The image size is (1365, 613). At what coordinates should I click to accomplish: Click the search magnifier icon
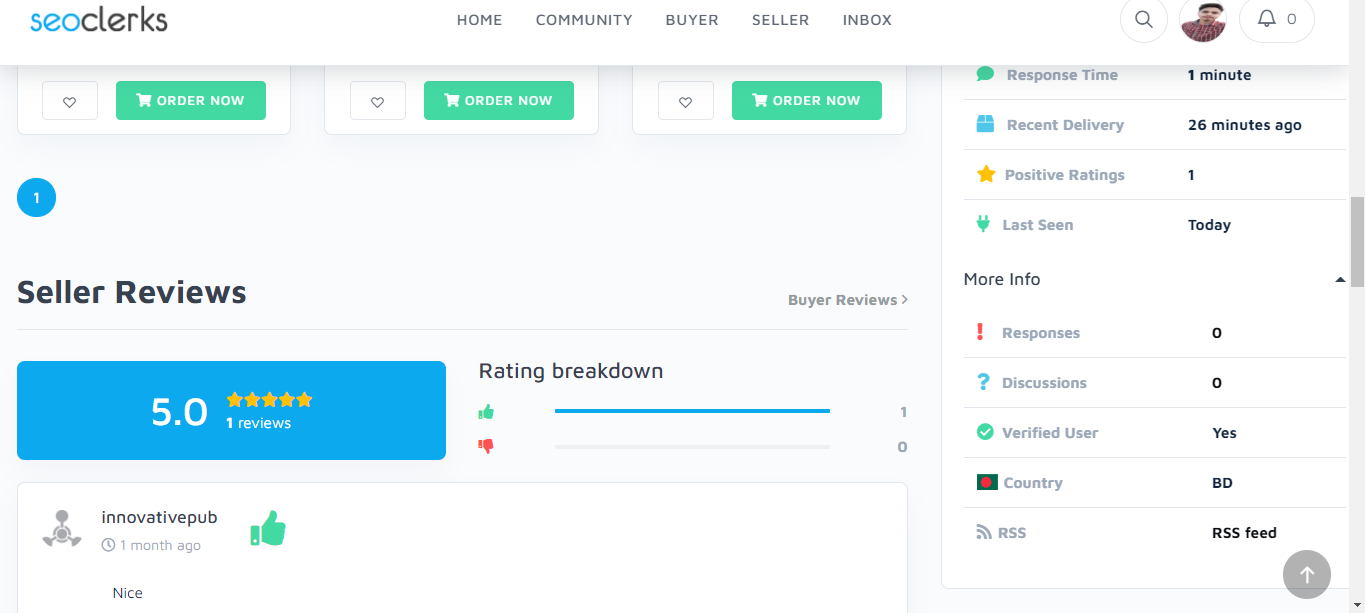(x=1143, y=19)
